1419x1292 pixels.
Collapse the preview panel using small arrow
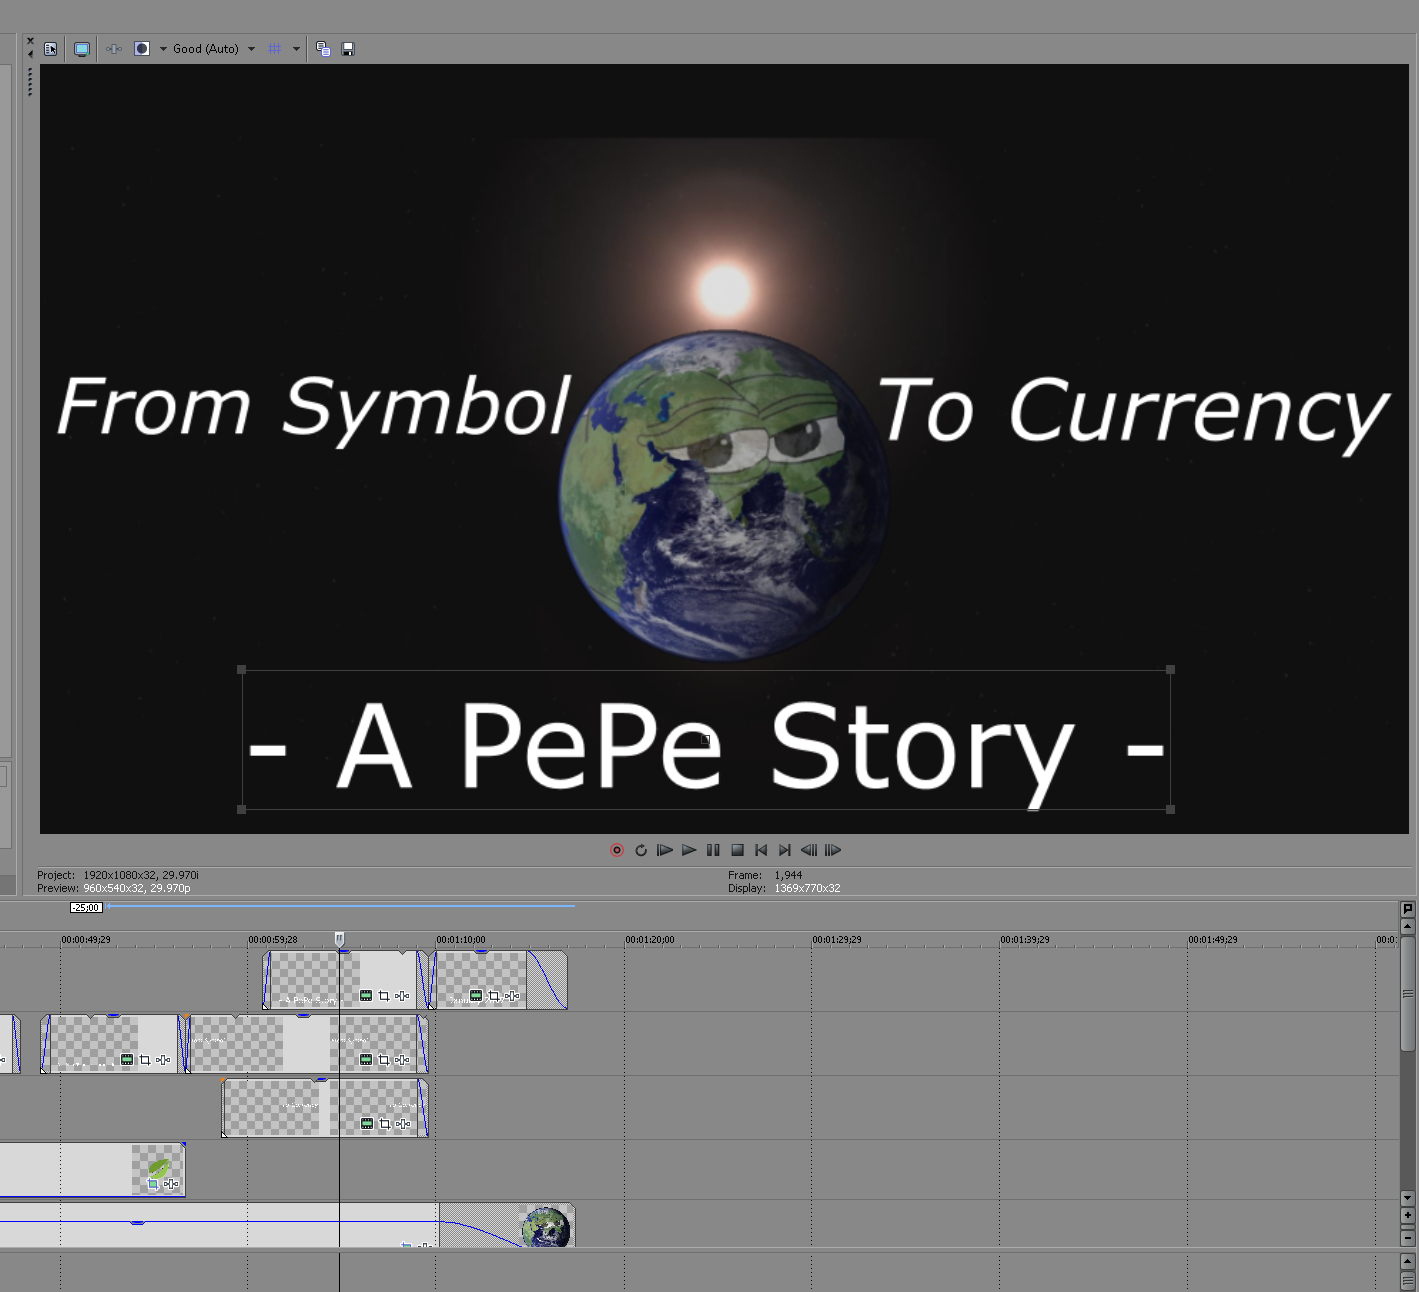click(x=30, y=54)
